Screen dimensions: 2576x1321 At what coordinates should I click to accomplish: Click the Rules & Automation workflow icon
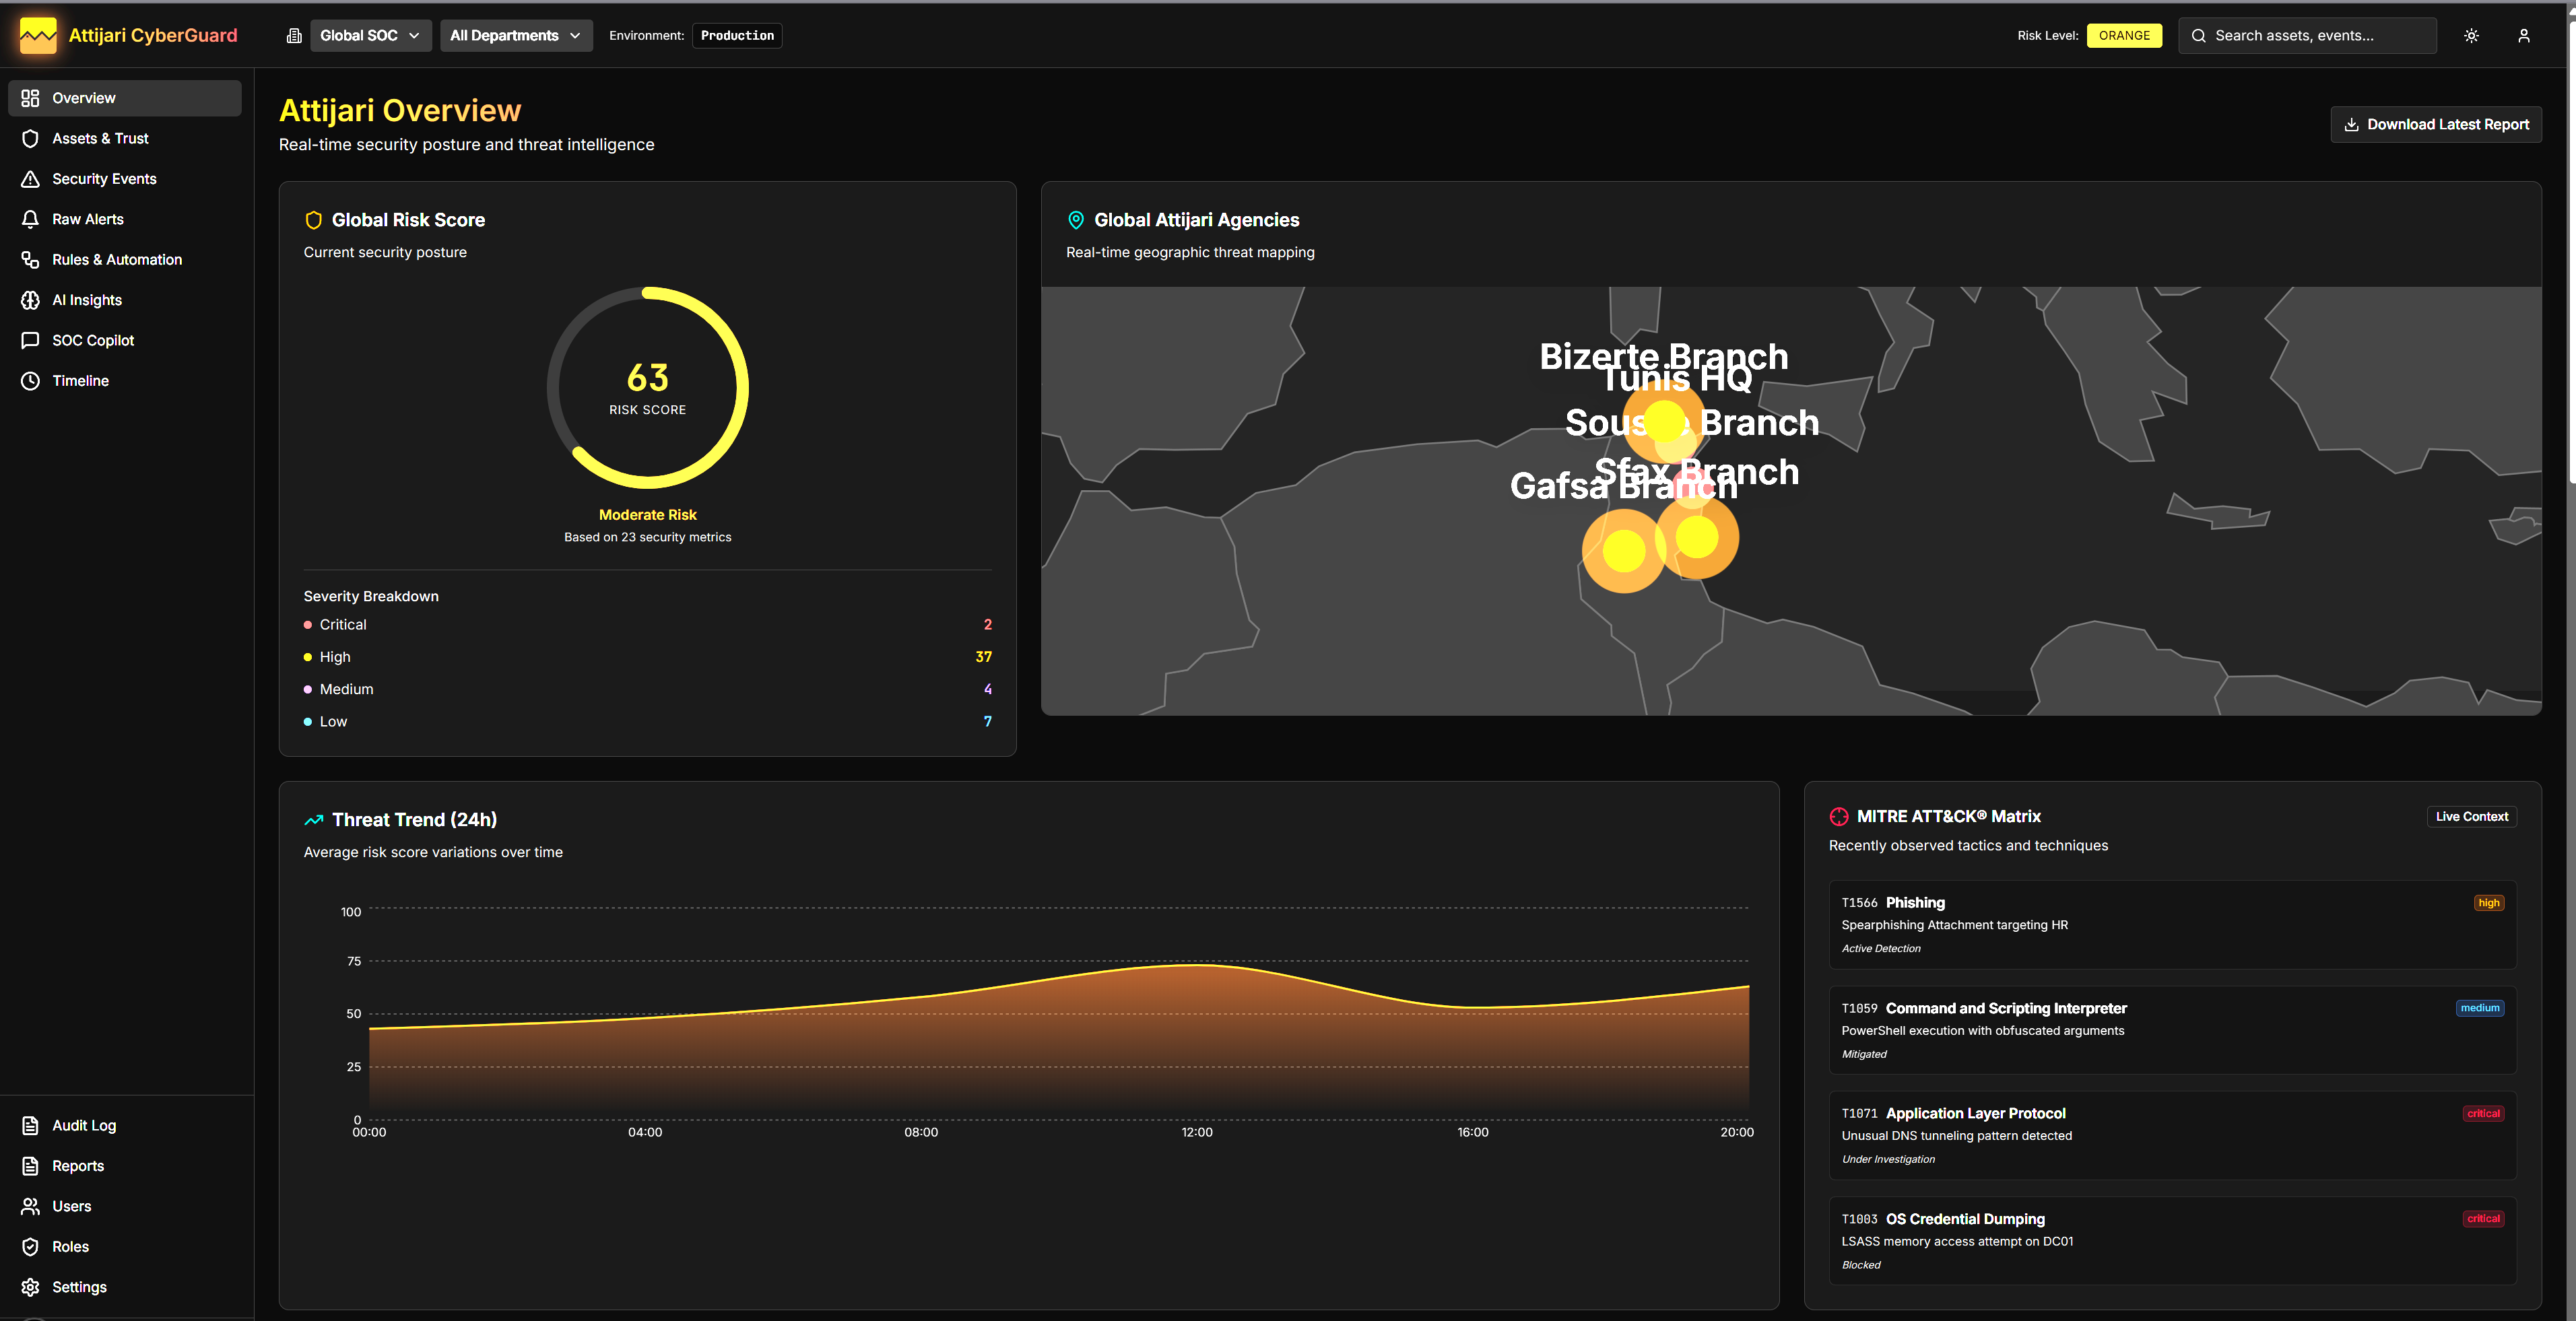point(30,260)
